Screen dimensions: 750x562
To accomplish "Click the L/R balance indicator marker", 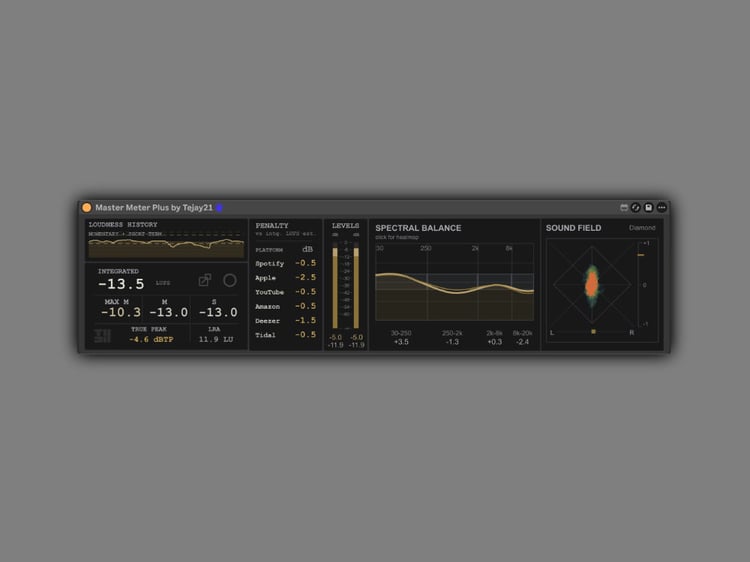I will pyautogui.click(x=593, y=331).
